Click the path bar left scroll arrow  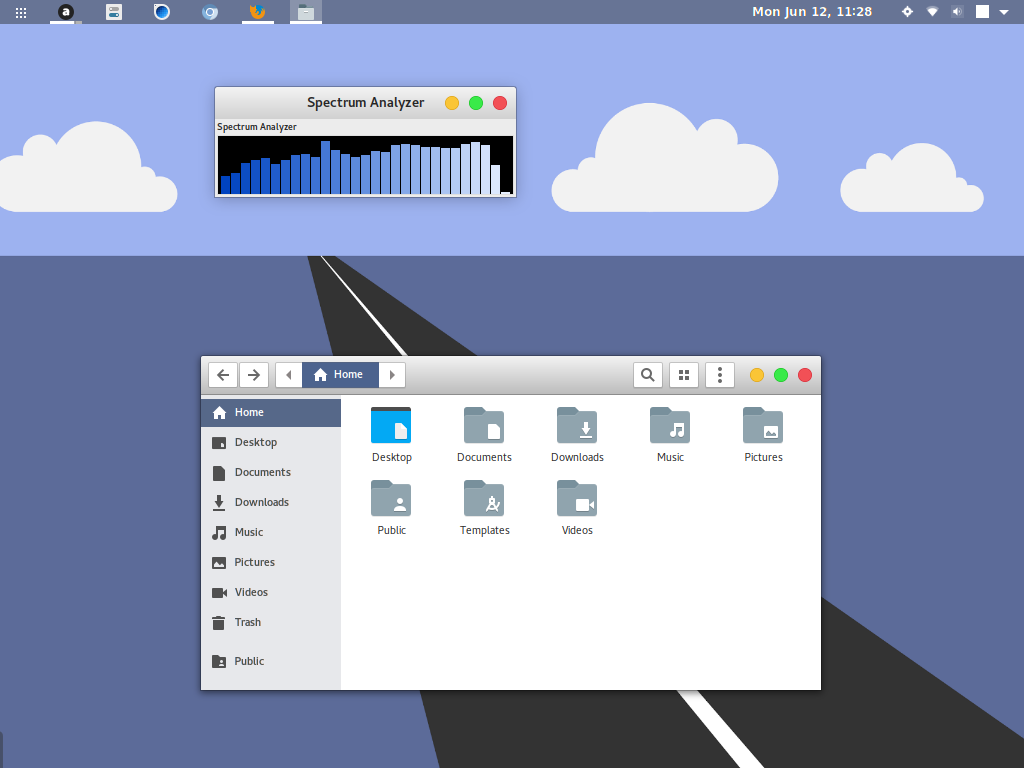tap(289, 375)
